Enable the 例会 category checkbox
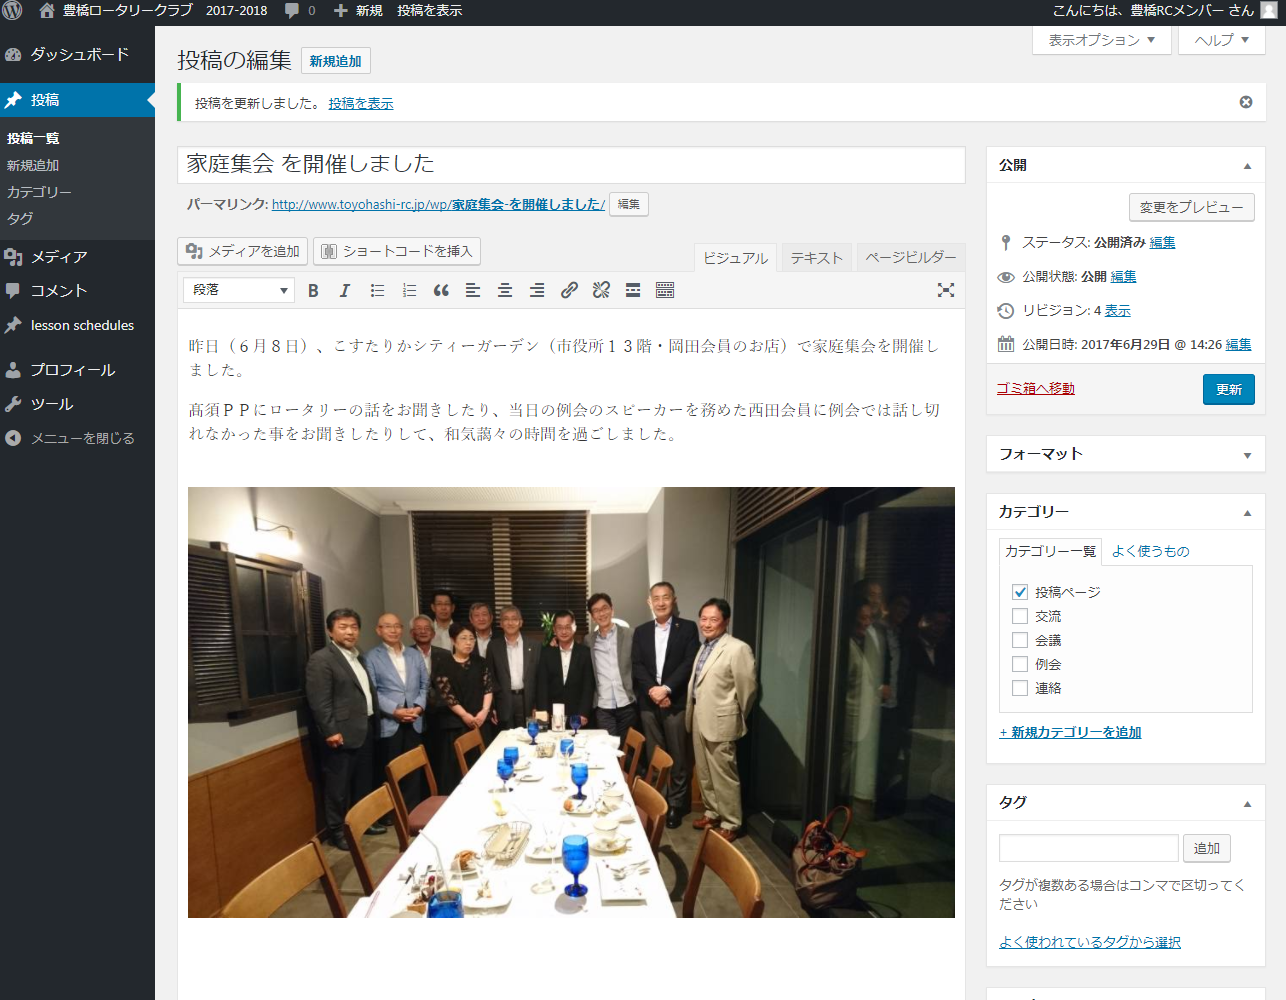This screenshot has height=1000, width=1286. coord(1020,664)
